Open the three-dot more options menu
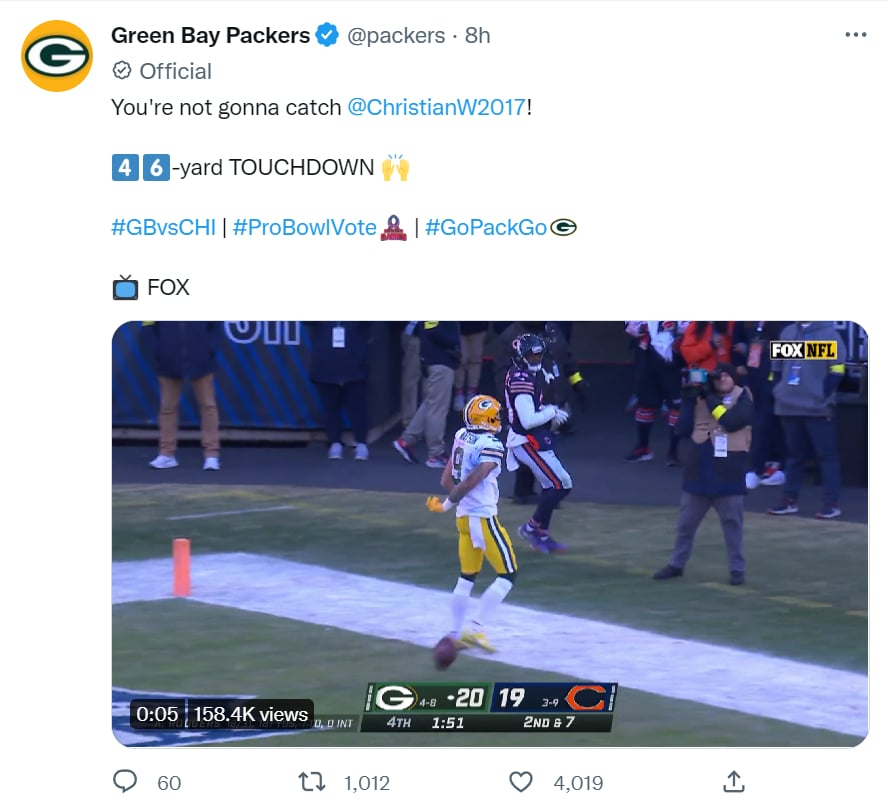The image size is (888, 801). pyautogui.click(x=855, y=35)
